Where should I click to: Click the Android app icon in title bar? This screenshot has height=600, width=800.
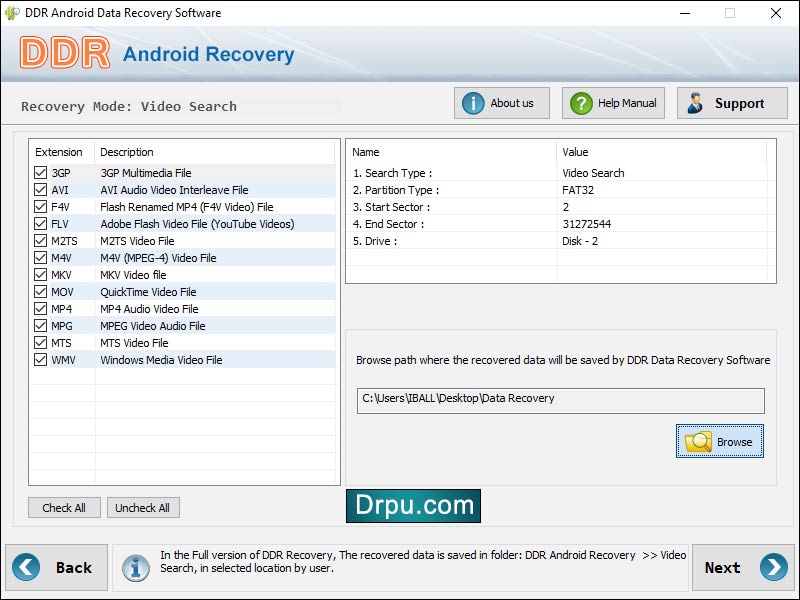pos(12,13)
